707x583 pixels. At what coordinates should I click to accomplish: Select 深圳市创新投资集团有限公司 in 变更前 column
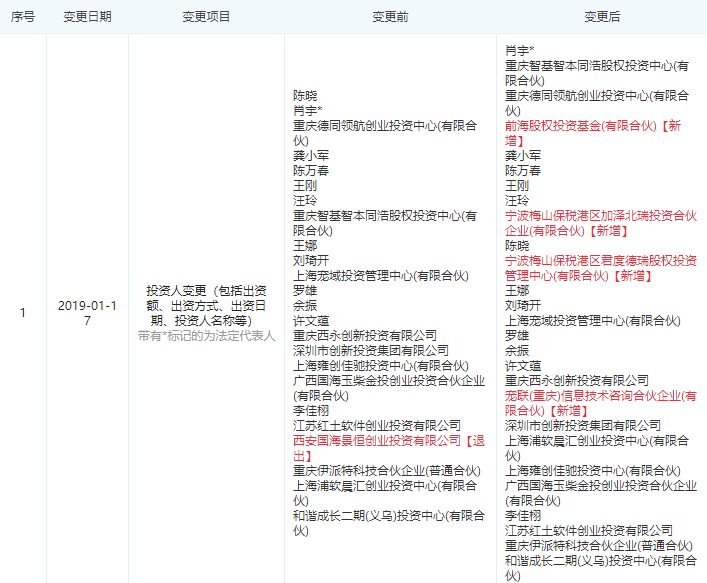tap(371, 350)
